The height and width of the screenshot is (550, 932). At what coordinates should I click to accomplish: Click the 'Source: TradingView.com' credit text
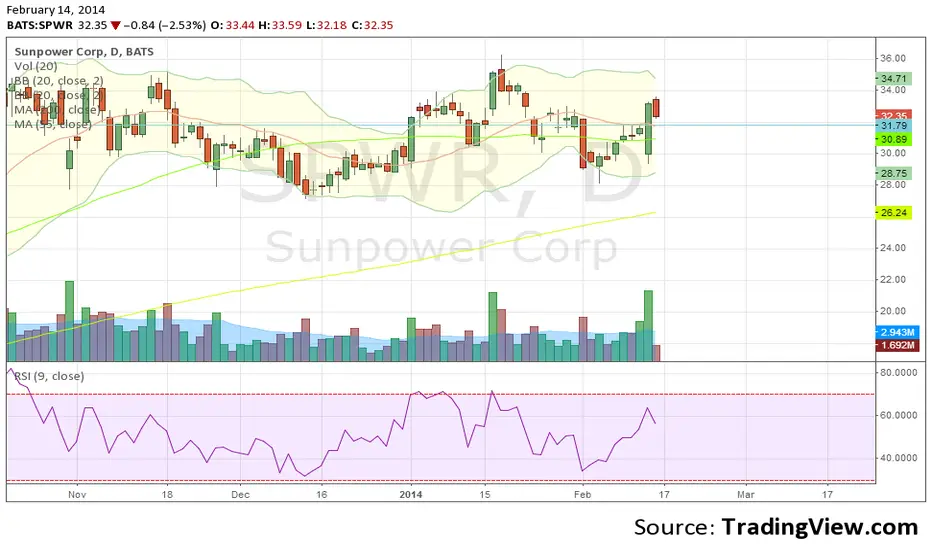tap(776, 527)
